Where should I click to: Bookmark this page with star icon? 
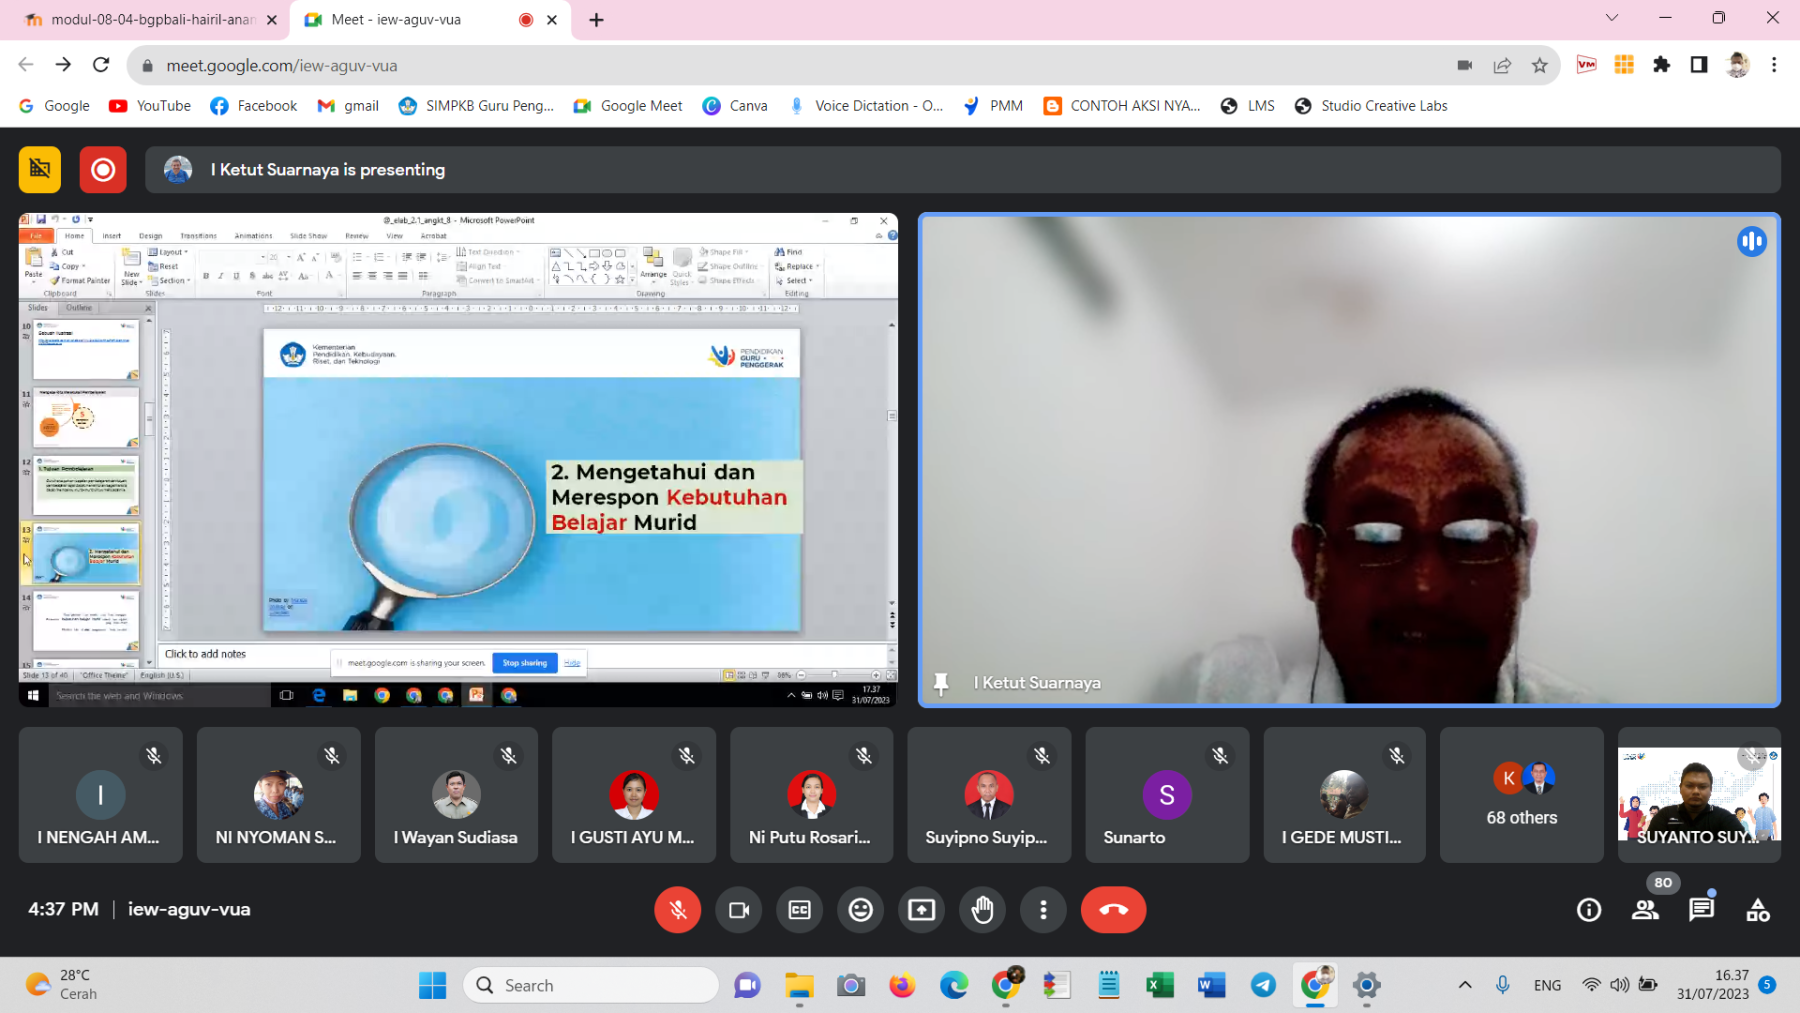1539,66
